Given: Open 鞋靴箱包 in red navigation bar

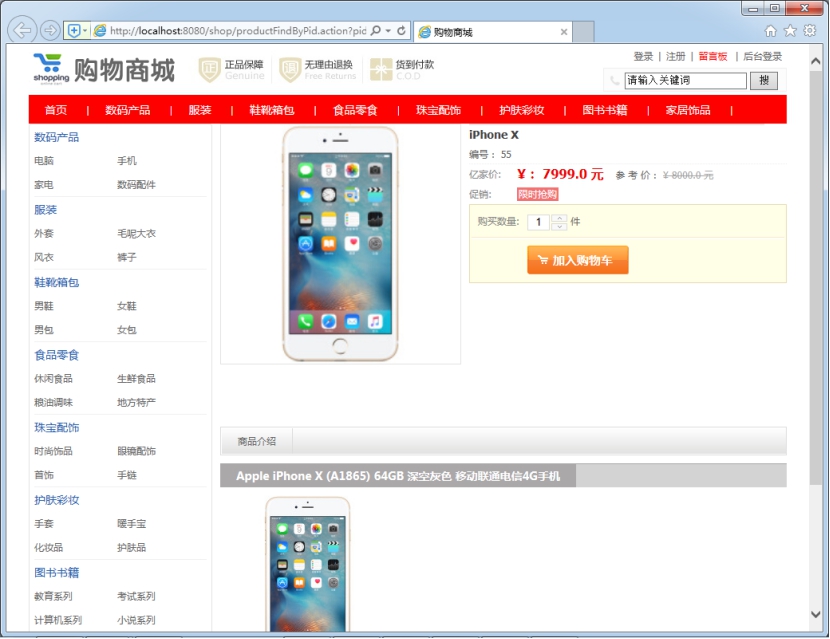Looking at the screenshot, I should [272, 110].
